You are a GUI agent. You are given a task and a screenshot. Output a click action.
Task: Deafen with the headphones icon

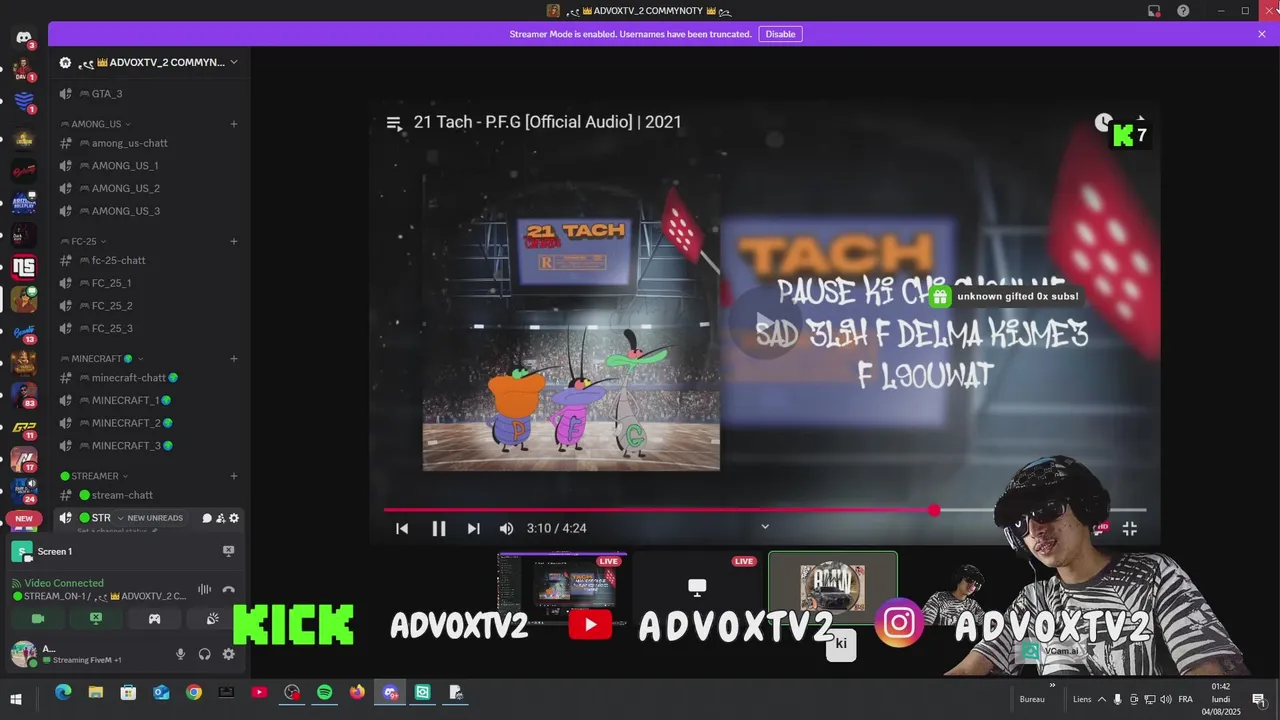(x=205, y=654)
